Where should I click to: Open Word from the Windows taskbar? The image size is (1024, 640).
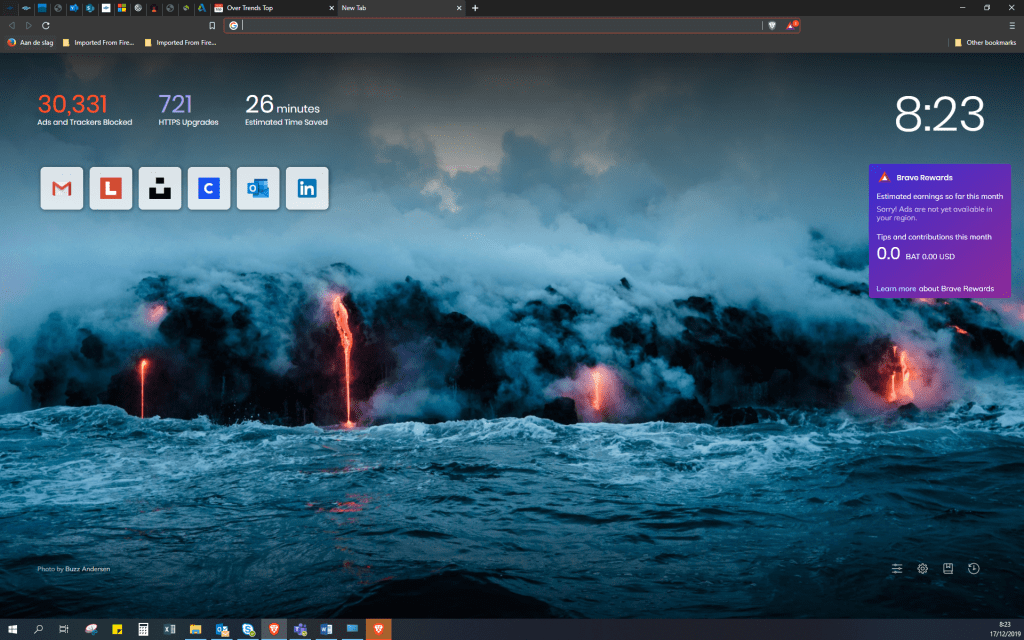click(326, 629)
